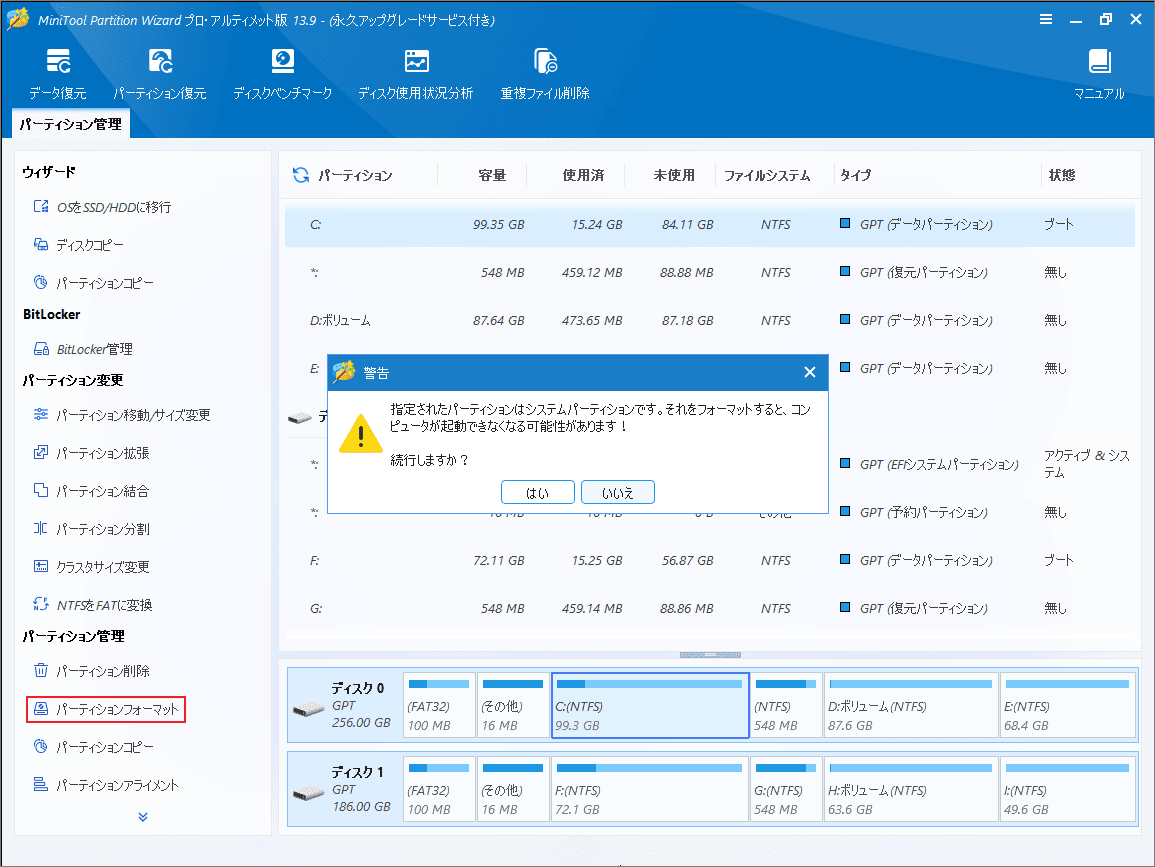
Task: Sort by the 使用済 column header
Action: pos(583,175)
